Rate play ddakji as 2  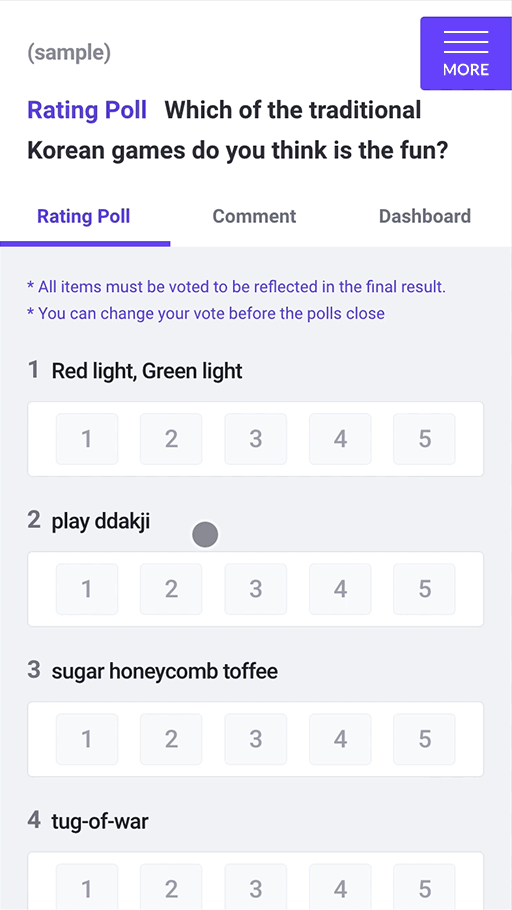pos(171,589)
